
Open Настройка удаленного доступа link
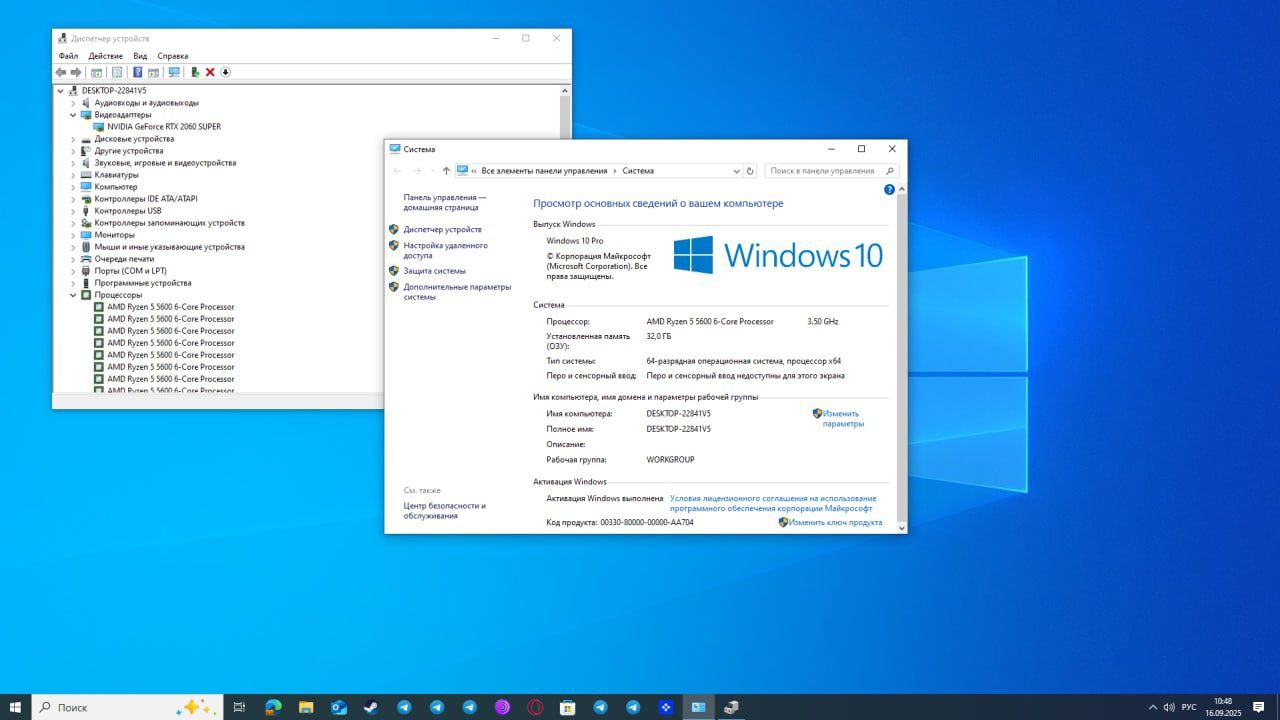[x=445, y=250]
